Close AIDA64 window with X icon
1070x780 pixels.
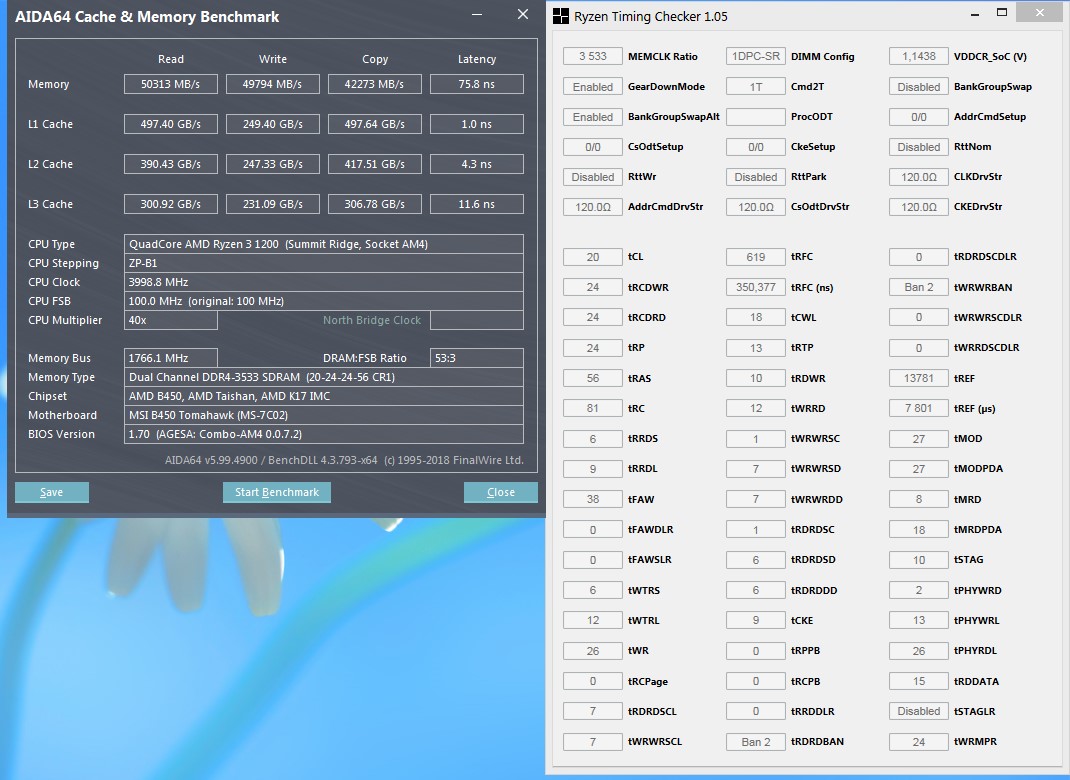click(x=523, y=14)
